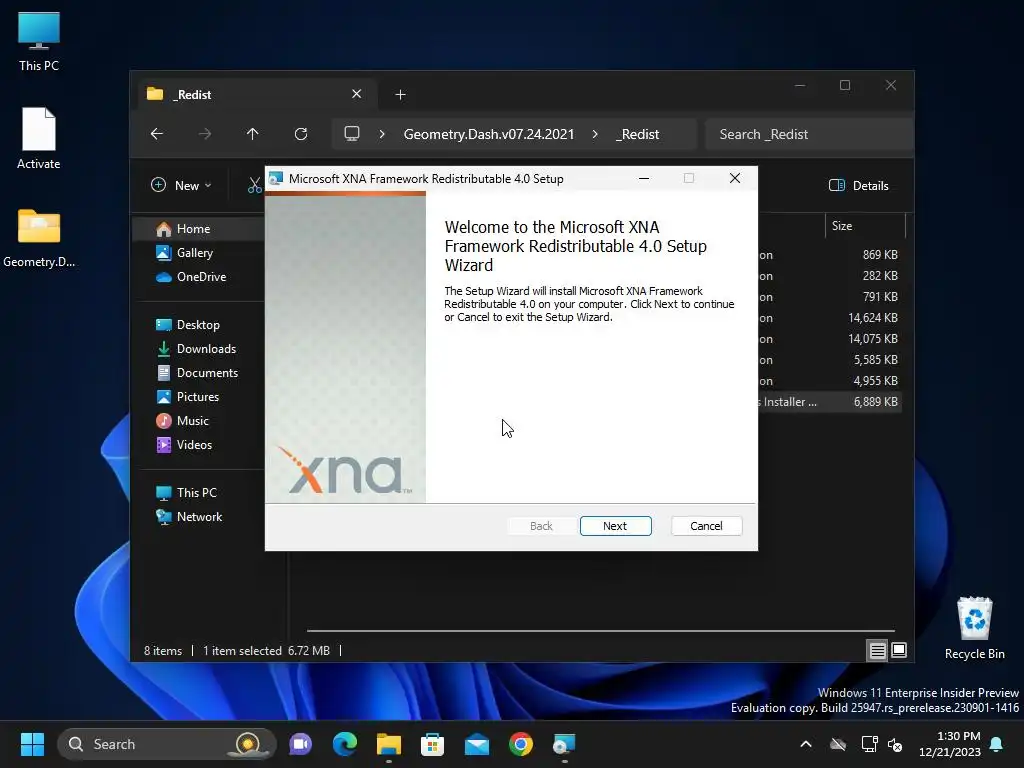The height and width of the screenshot is (768, 1024).
Task: Select the Geometry.D... desktop folder
Action: [39, 238]
